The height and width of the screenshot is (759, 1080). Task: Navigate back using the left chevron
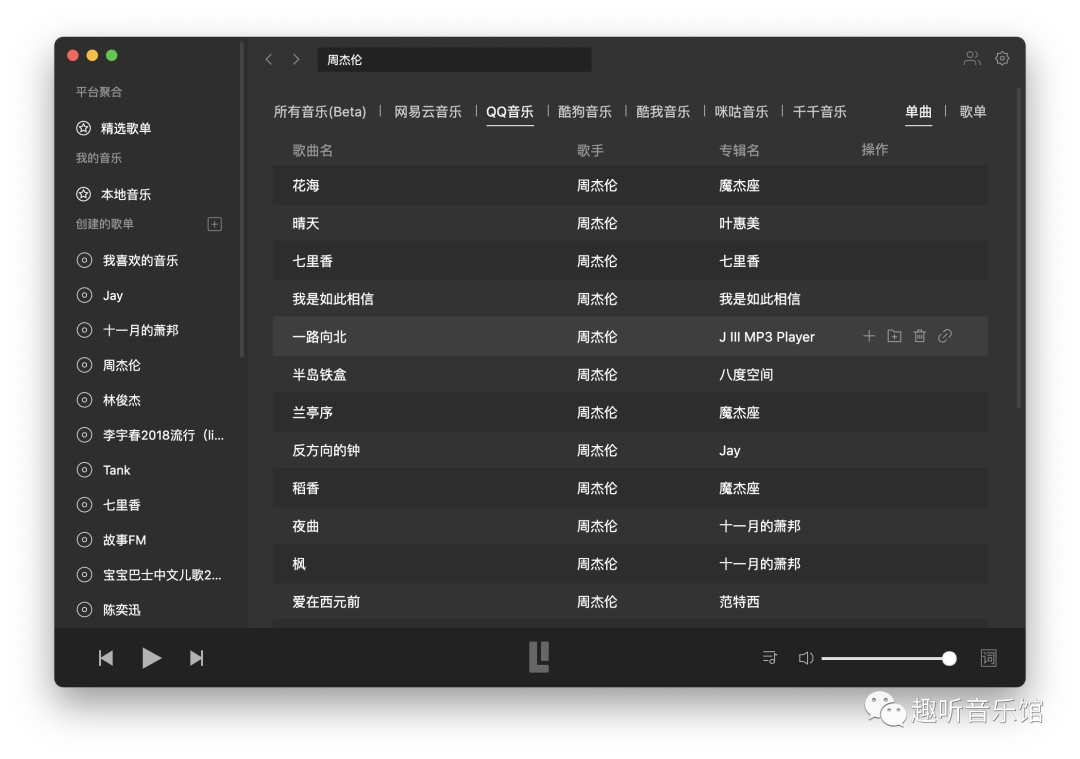tap(268, 59)
